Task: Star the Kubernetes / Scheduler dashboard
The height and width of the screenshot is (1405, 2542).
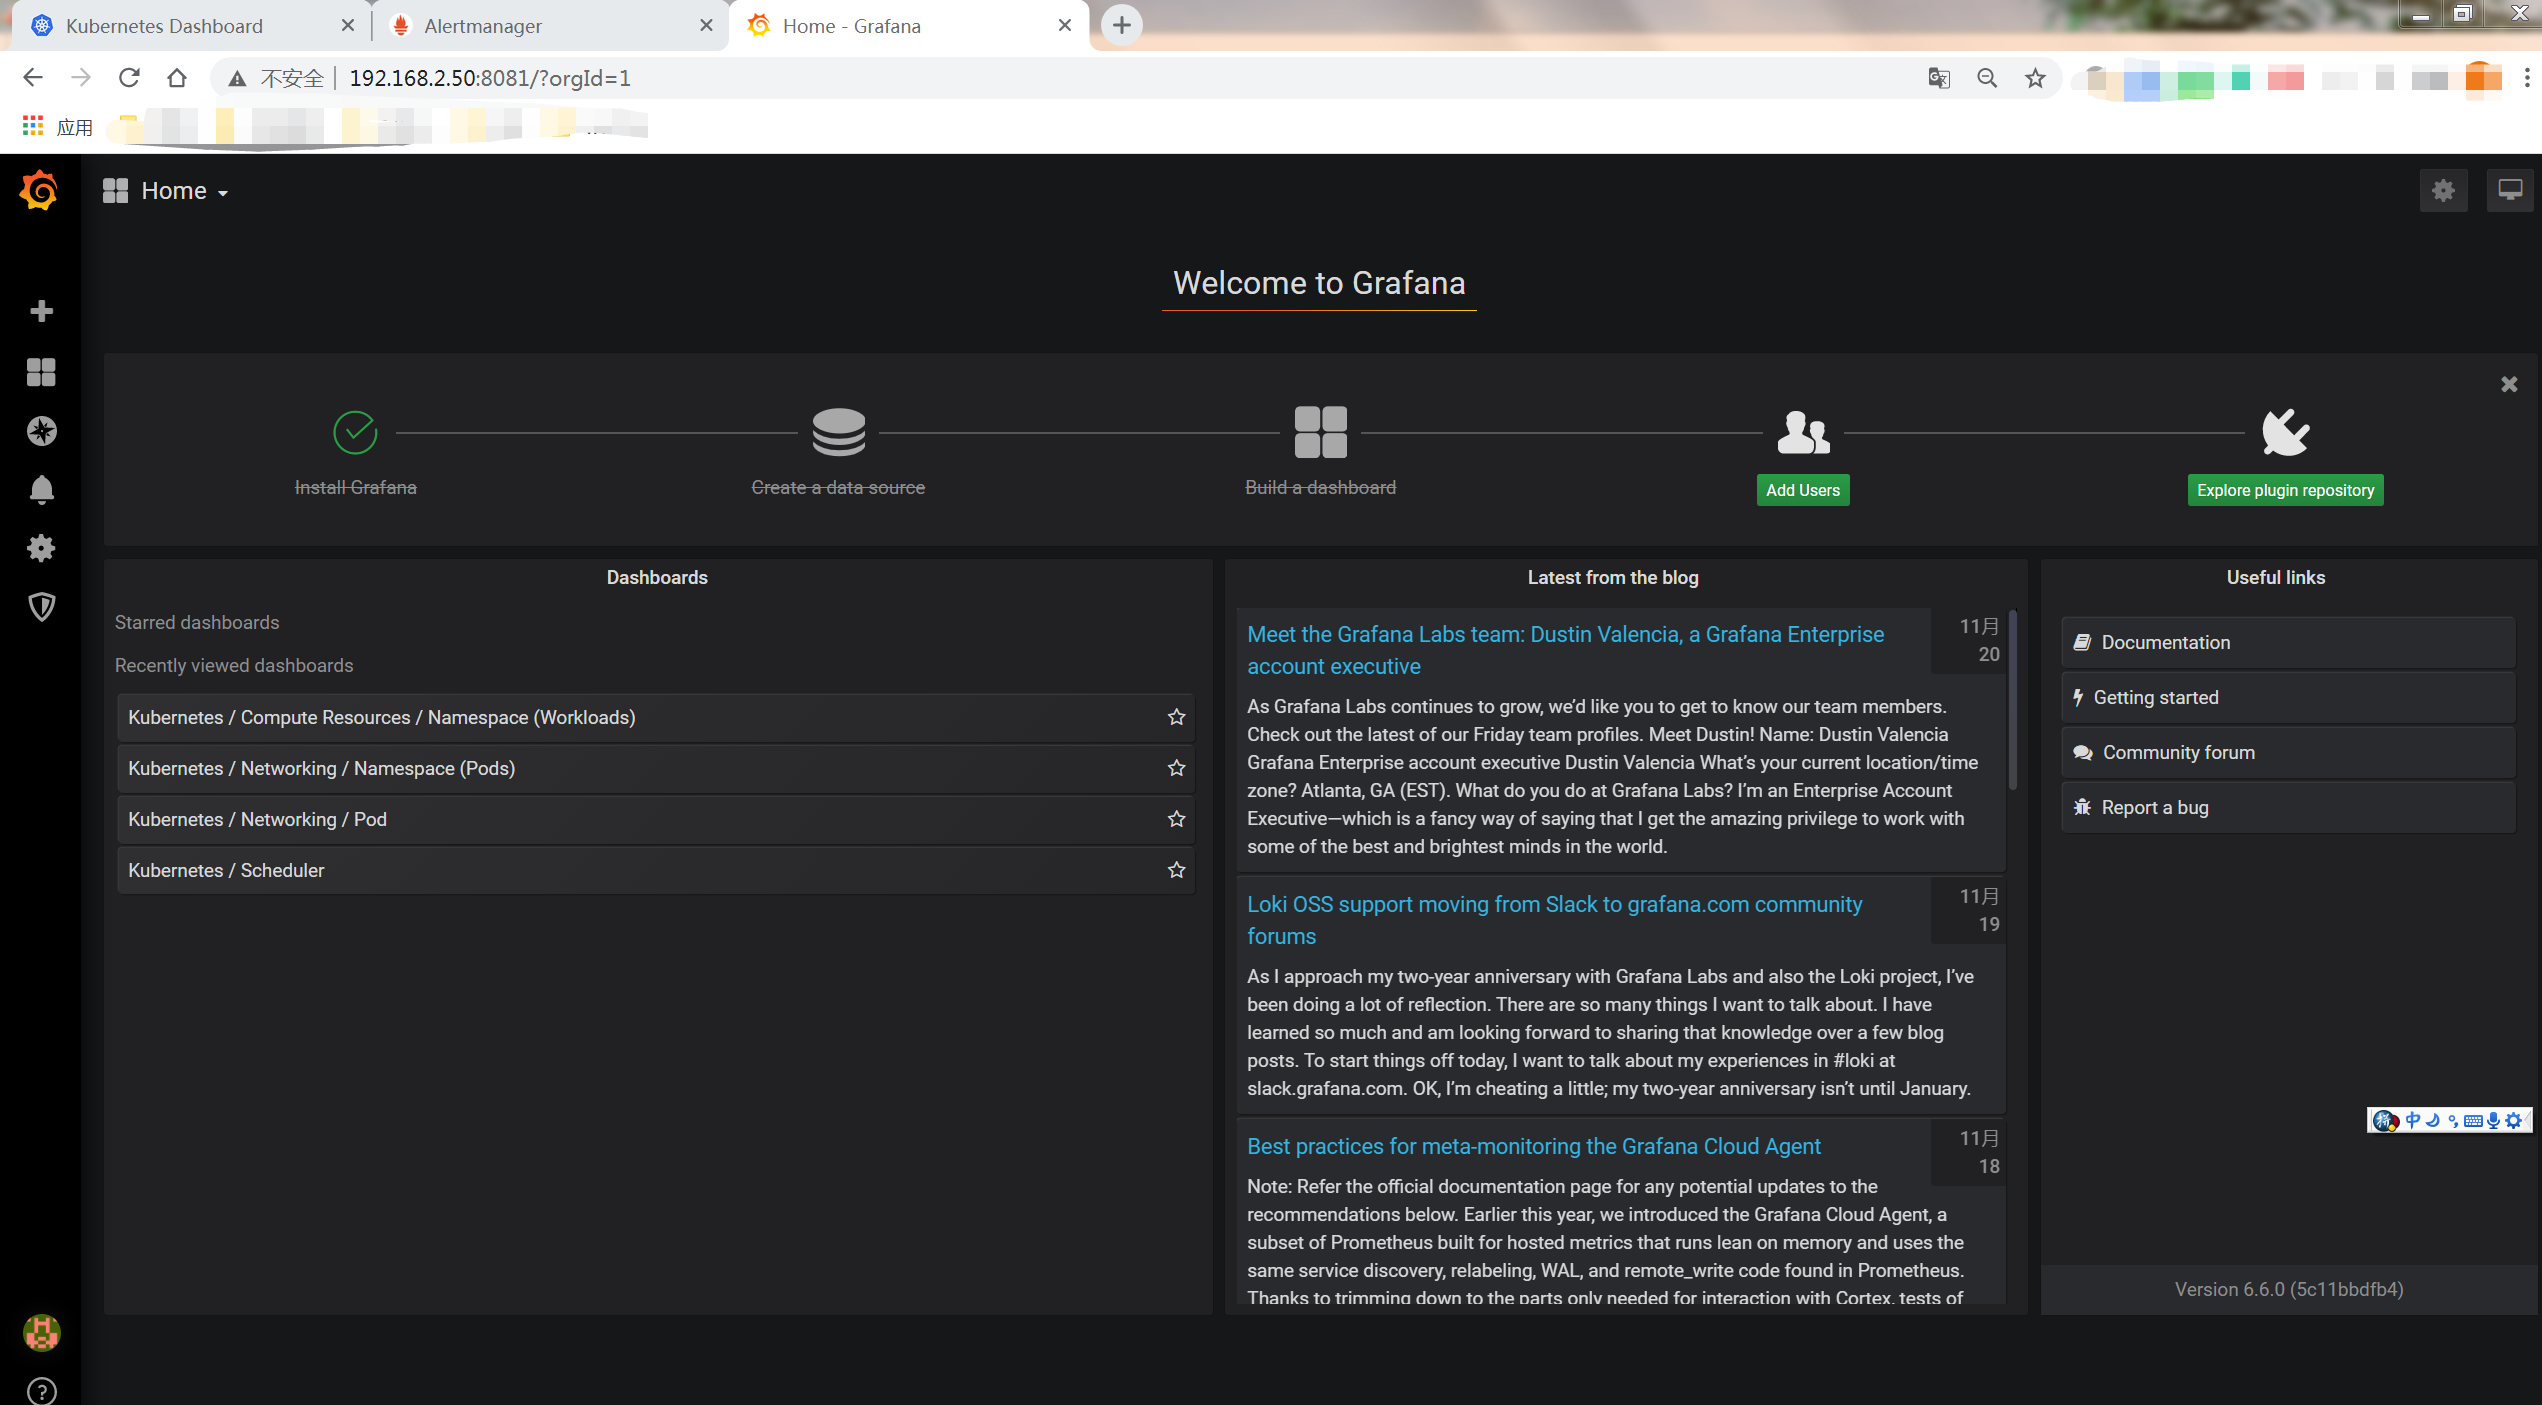Action: [1176, 870]
